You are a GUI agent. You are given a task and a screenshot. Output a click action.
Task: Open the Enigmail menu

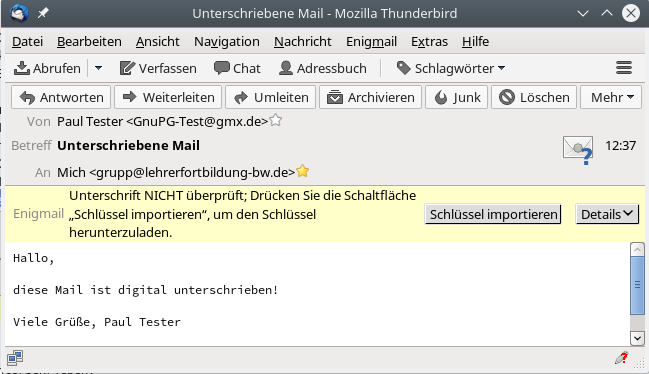[x=371, y=41]
